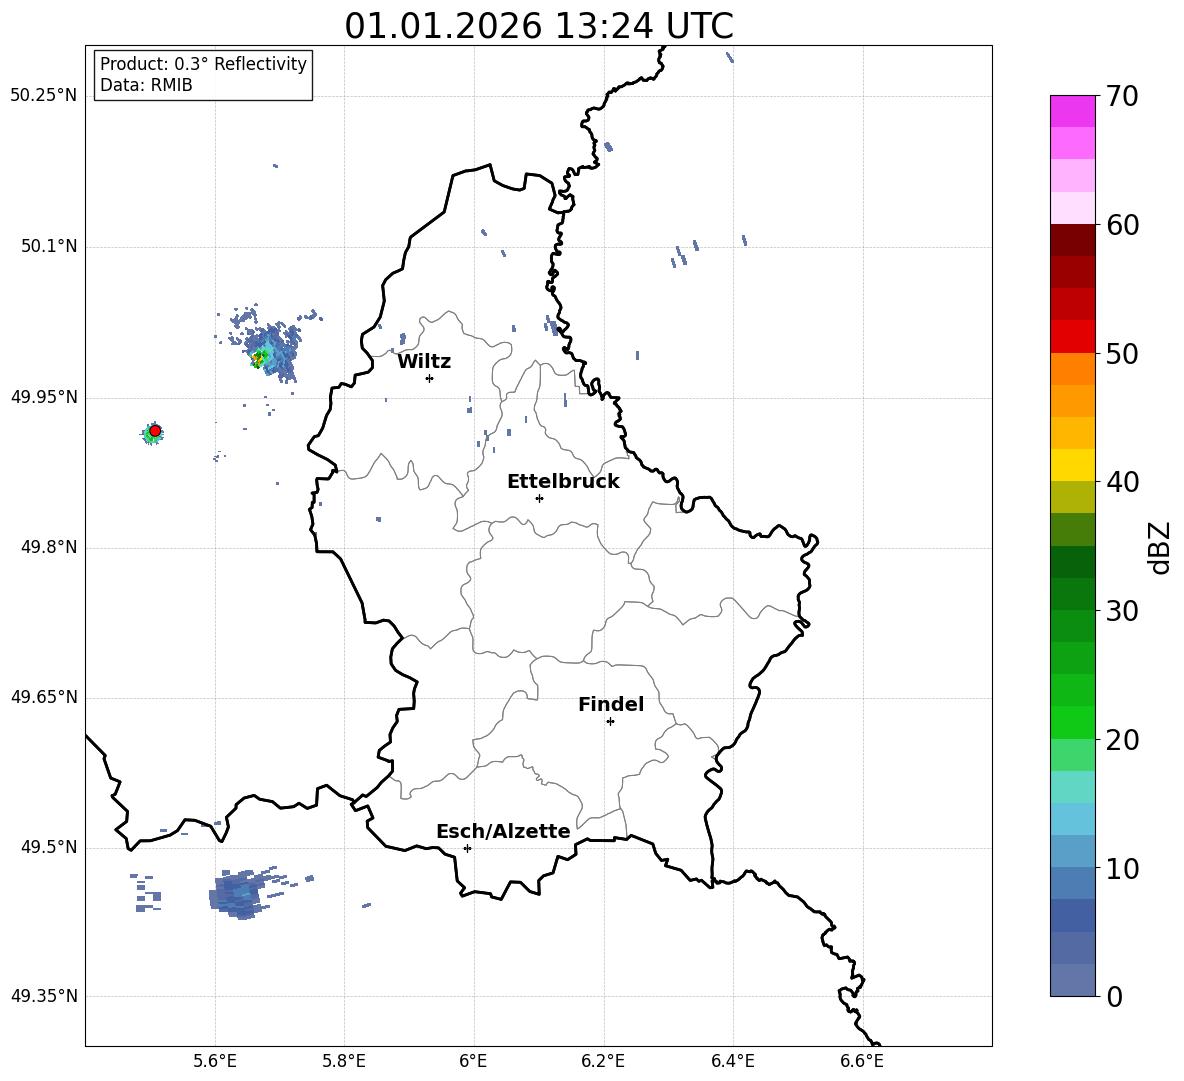This screenshot has height=1081, width=1184.
Task: Click the radar echo cluster northwest of Wiltz
Action: [x=270, y=346]
